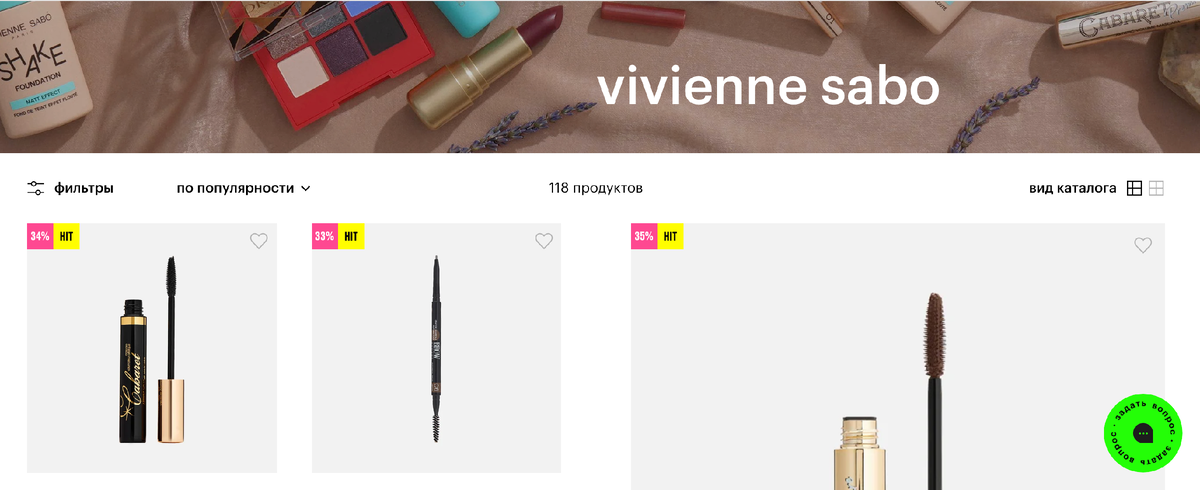Switch to large-tile catalog grid view

(1134, 188)
